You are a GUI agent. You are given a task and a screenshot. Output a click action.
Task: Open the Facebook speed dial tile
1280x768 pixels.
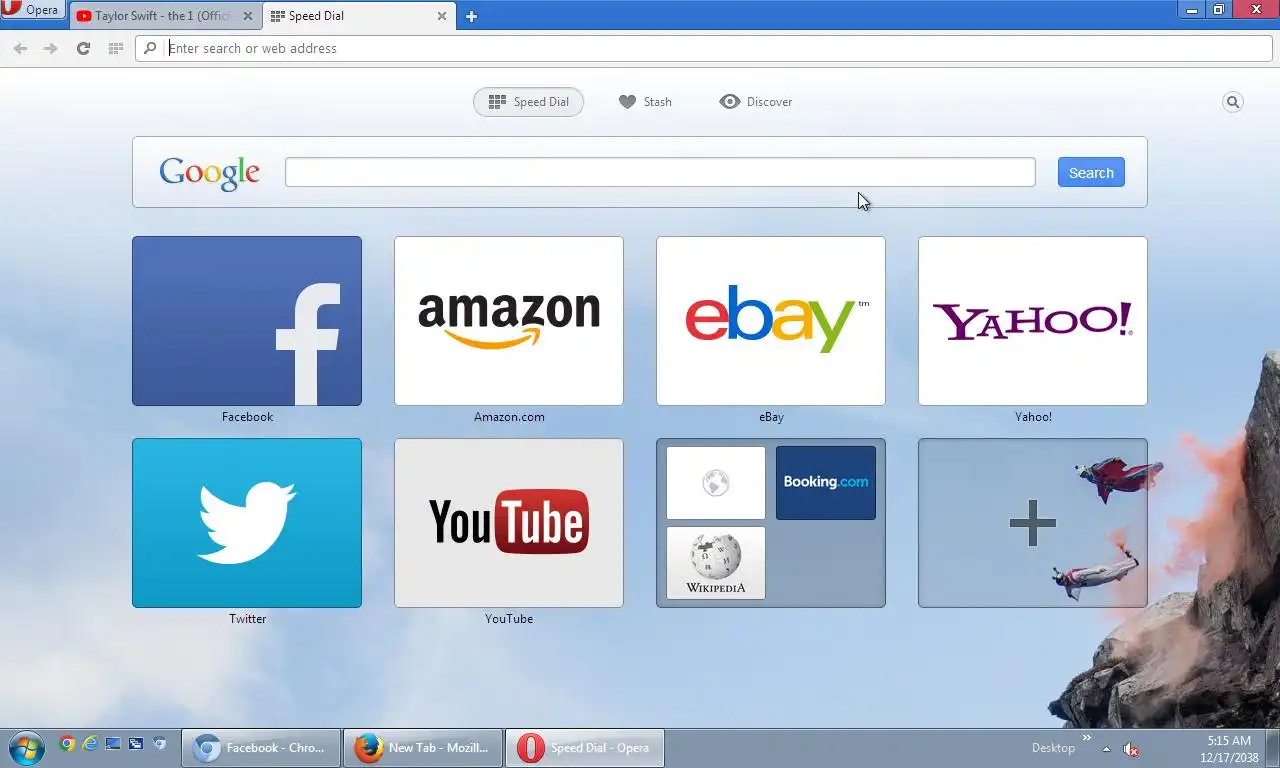pos(247,321)
